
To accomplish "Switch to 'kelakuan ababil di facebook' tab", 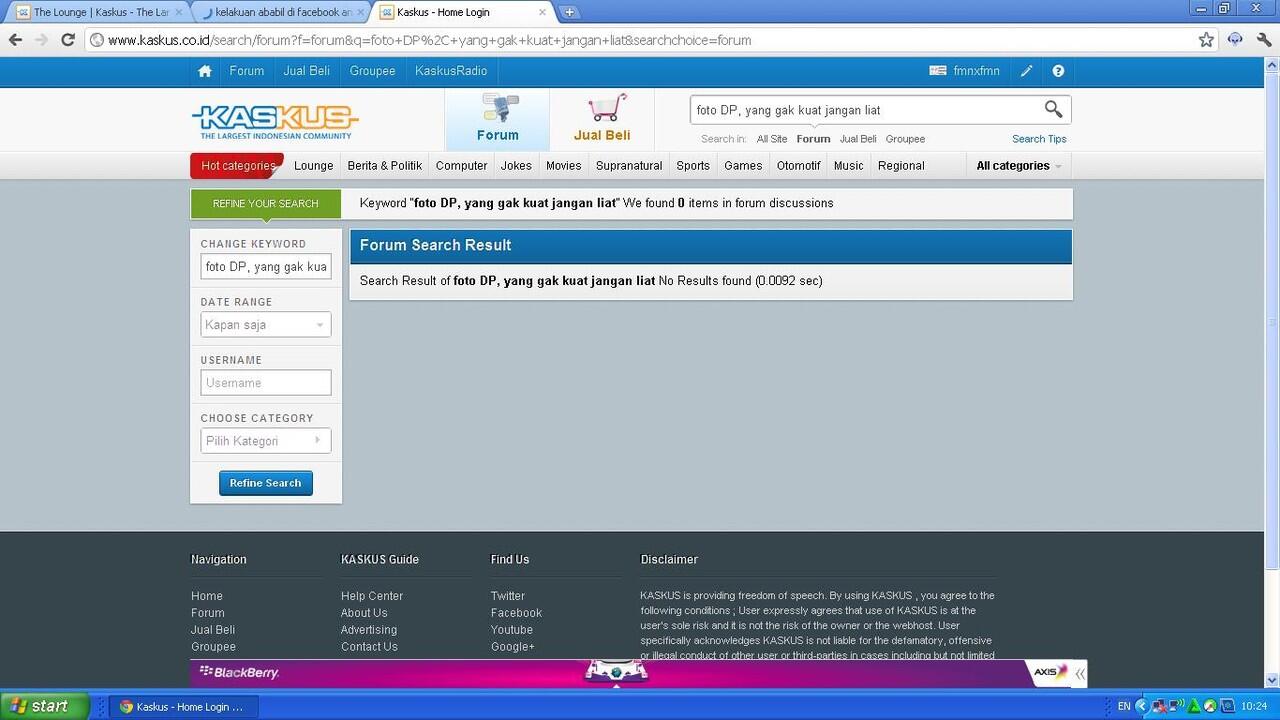I will click(x=283, y=12).
